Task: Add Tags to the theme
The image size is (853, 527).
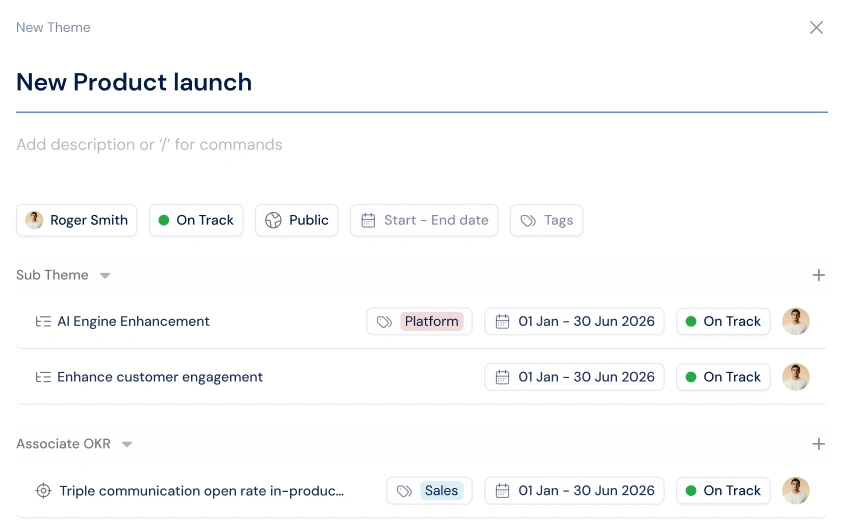Action: [x=546, y=220]
